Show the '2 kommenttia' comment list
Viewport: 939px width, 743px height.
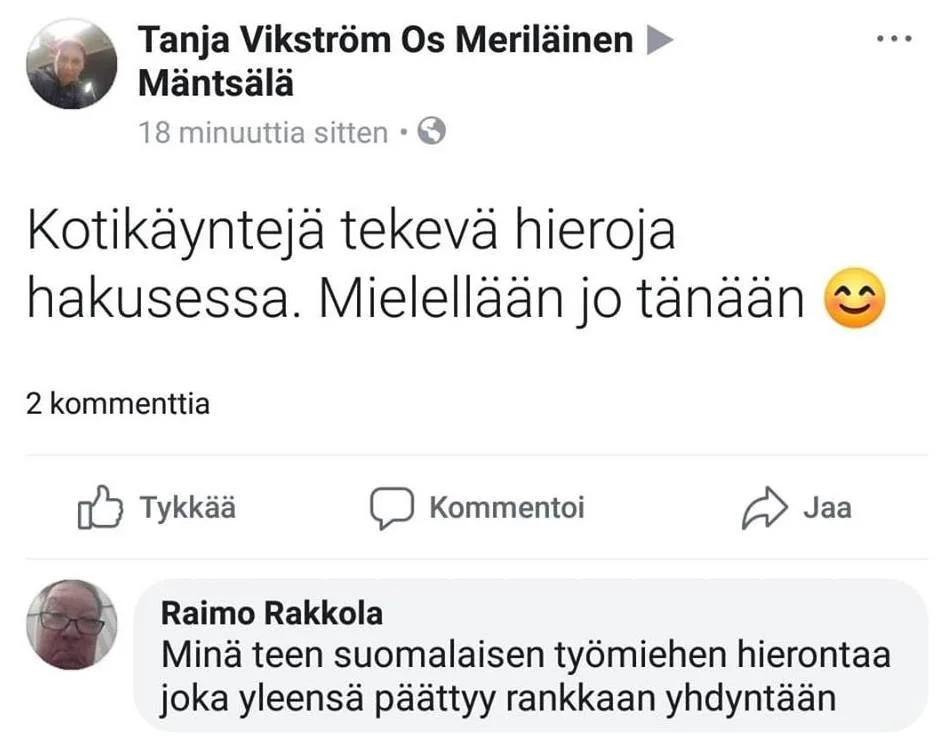[117, 404]
